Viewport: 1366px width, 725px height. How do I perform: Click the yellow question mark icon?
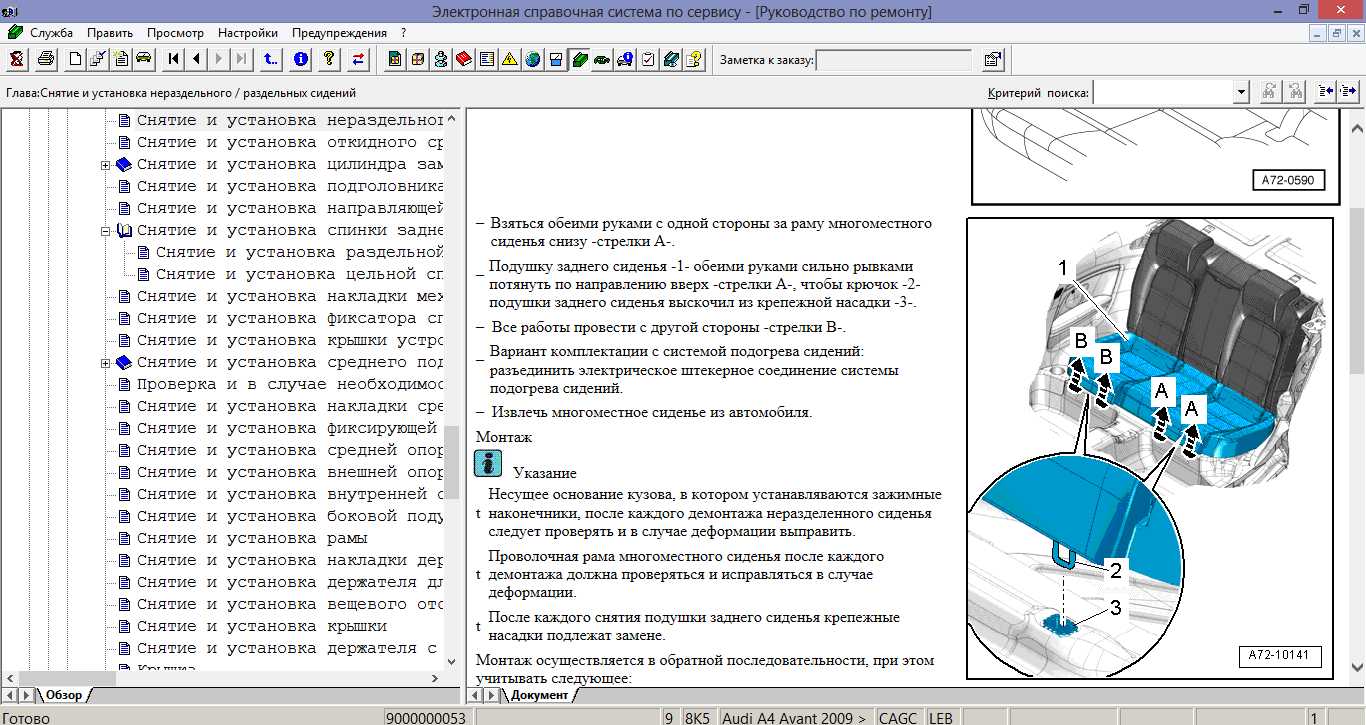tap(329, 59)
